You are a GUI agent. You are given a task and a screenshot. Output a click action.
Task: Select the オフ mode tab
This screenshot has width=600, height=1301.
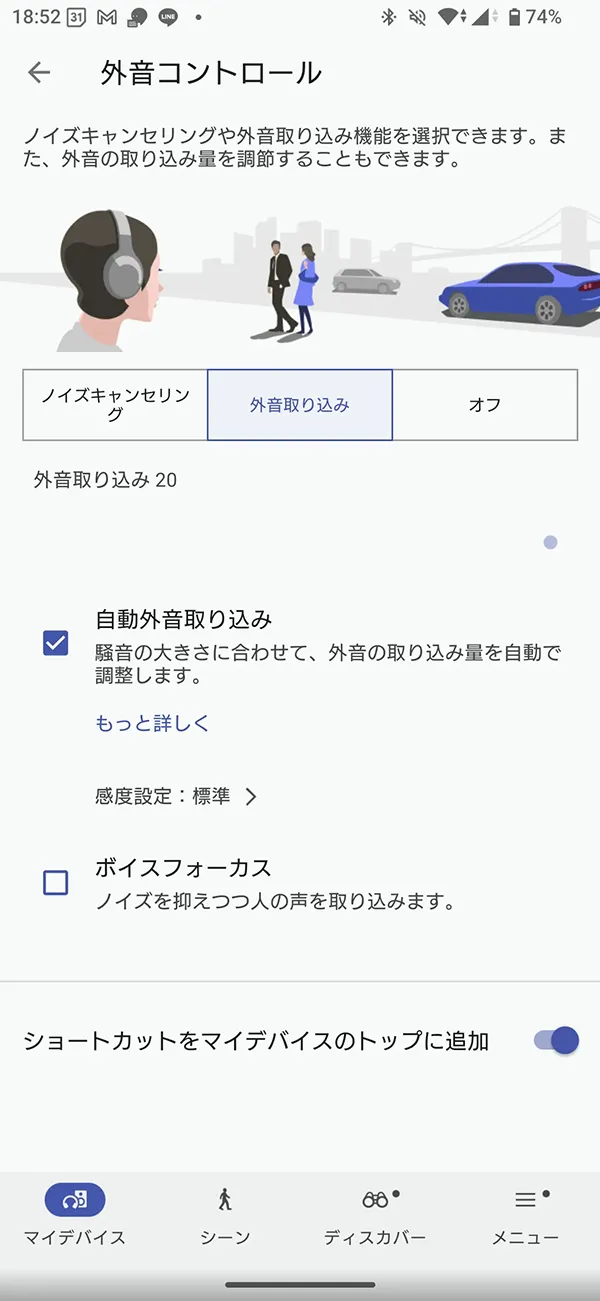485,405
